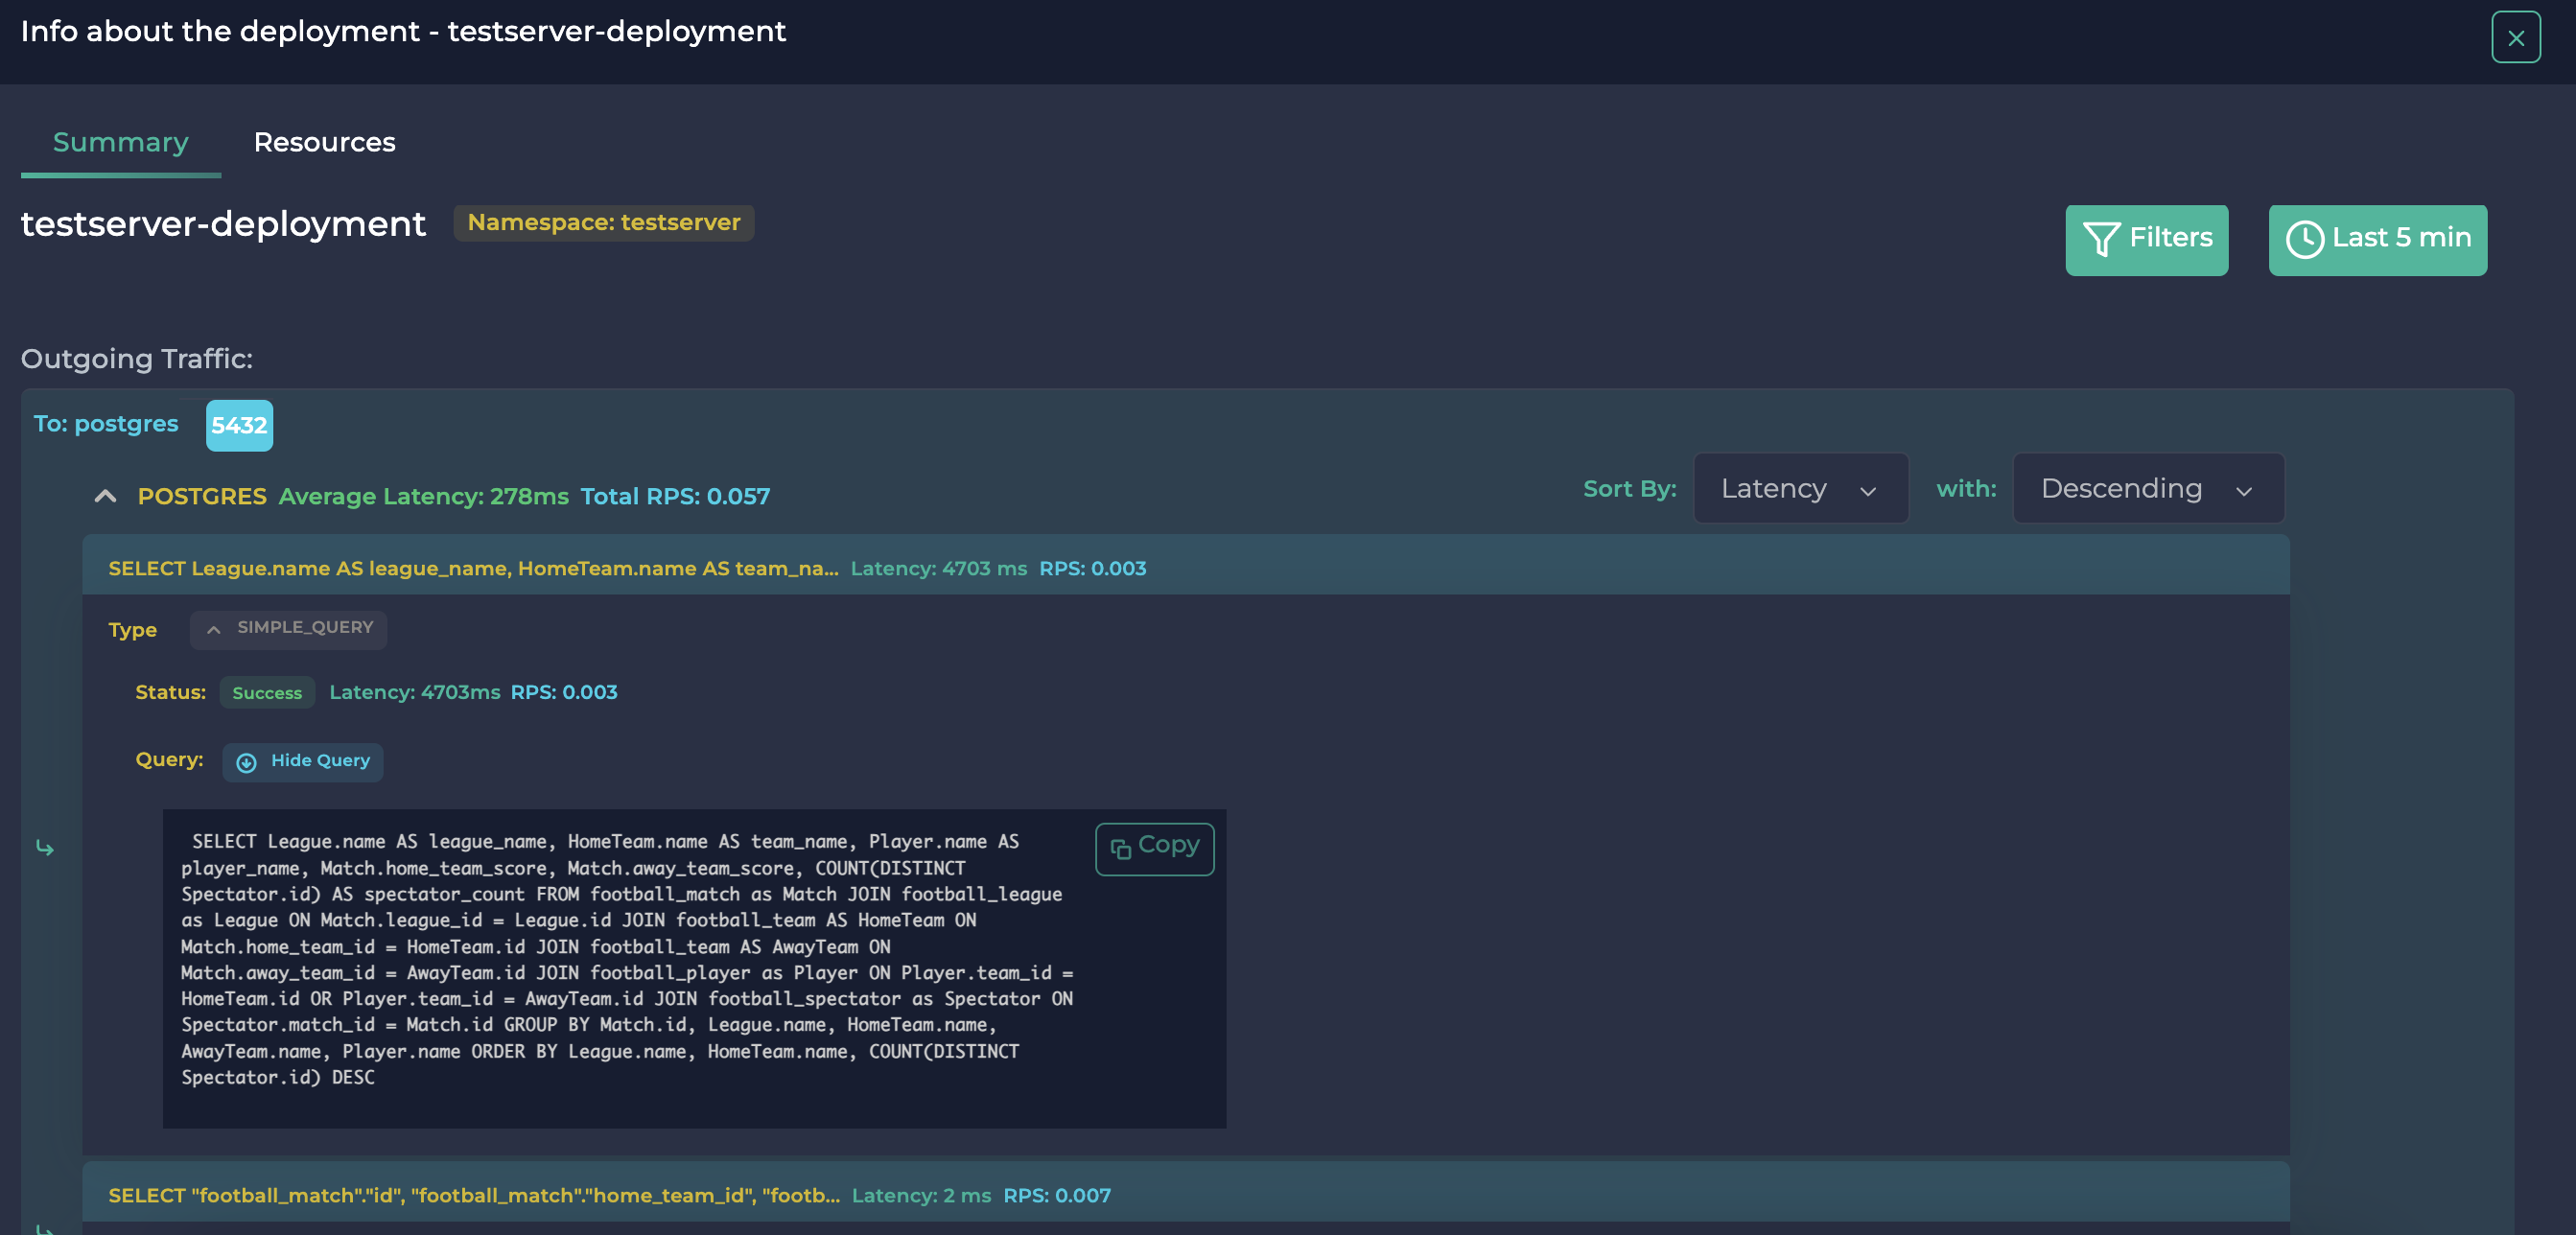The width and height of the screenshot is (2576, 1235).
Task: Open the Sort By Latency dropdown
Action: (1800, 488)
